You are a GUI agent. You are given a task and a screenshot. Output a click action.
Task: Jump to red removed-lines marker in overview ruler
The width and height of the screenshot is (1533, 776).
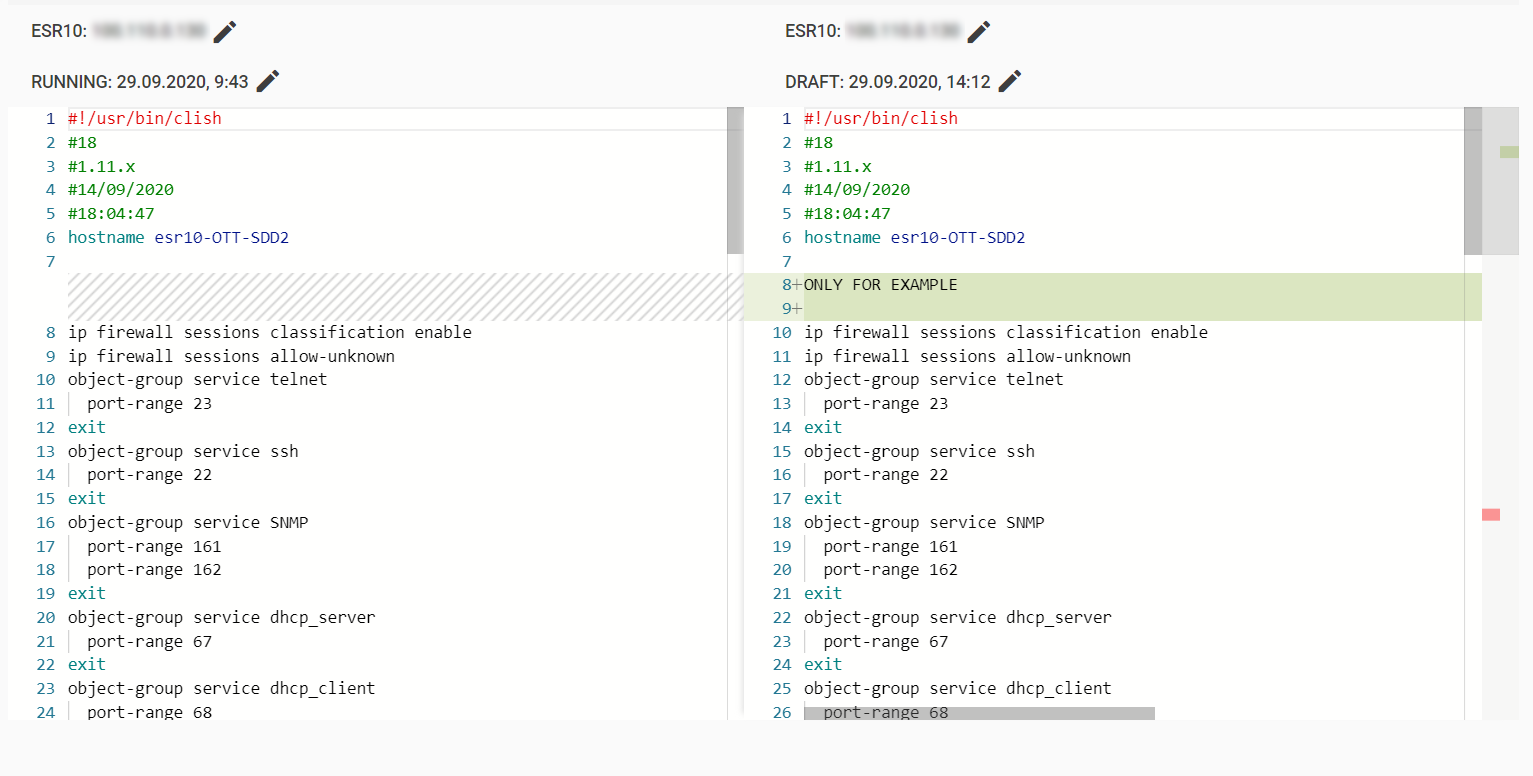(1491, 514)
